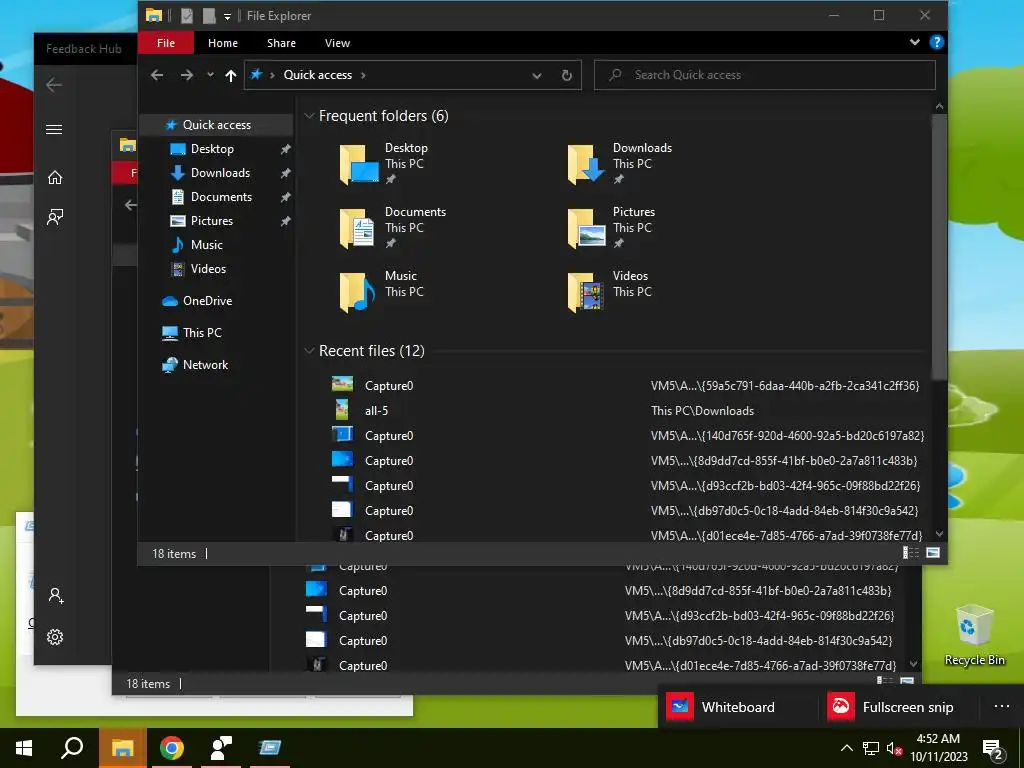Go to Feedback Hub home icon
This screenshot has width=1024, height=768.
[x=55, y=177]
